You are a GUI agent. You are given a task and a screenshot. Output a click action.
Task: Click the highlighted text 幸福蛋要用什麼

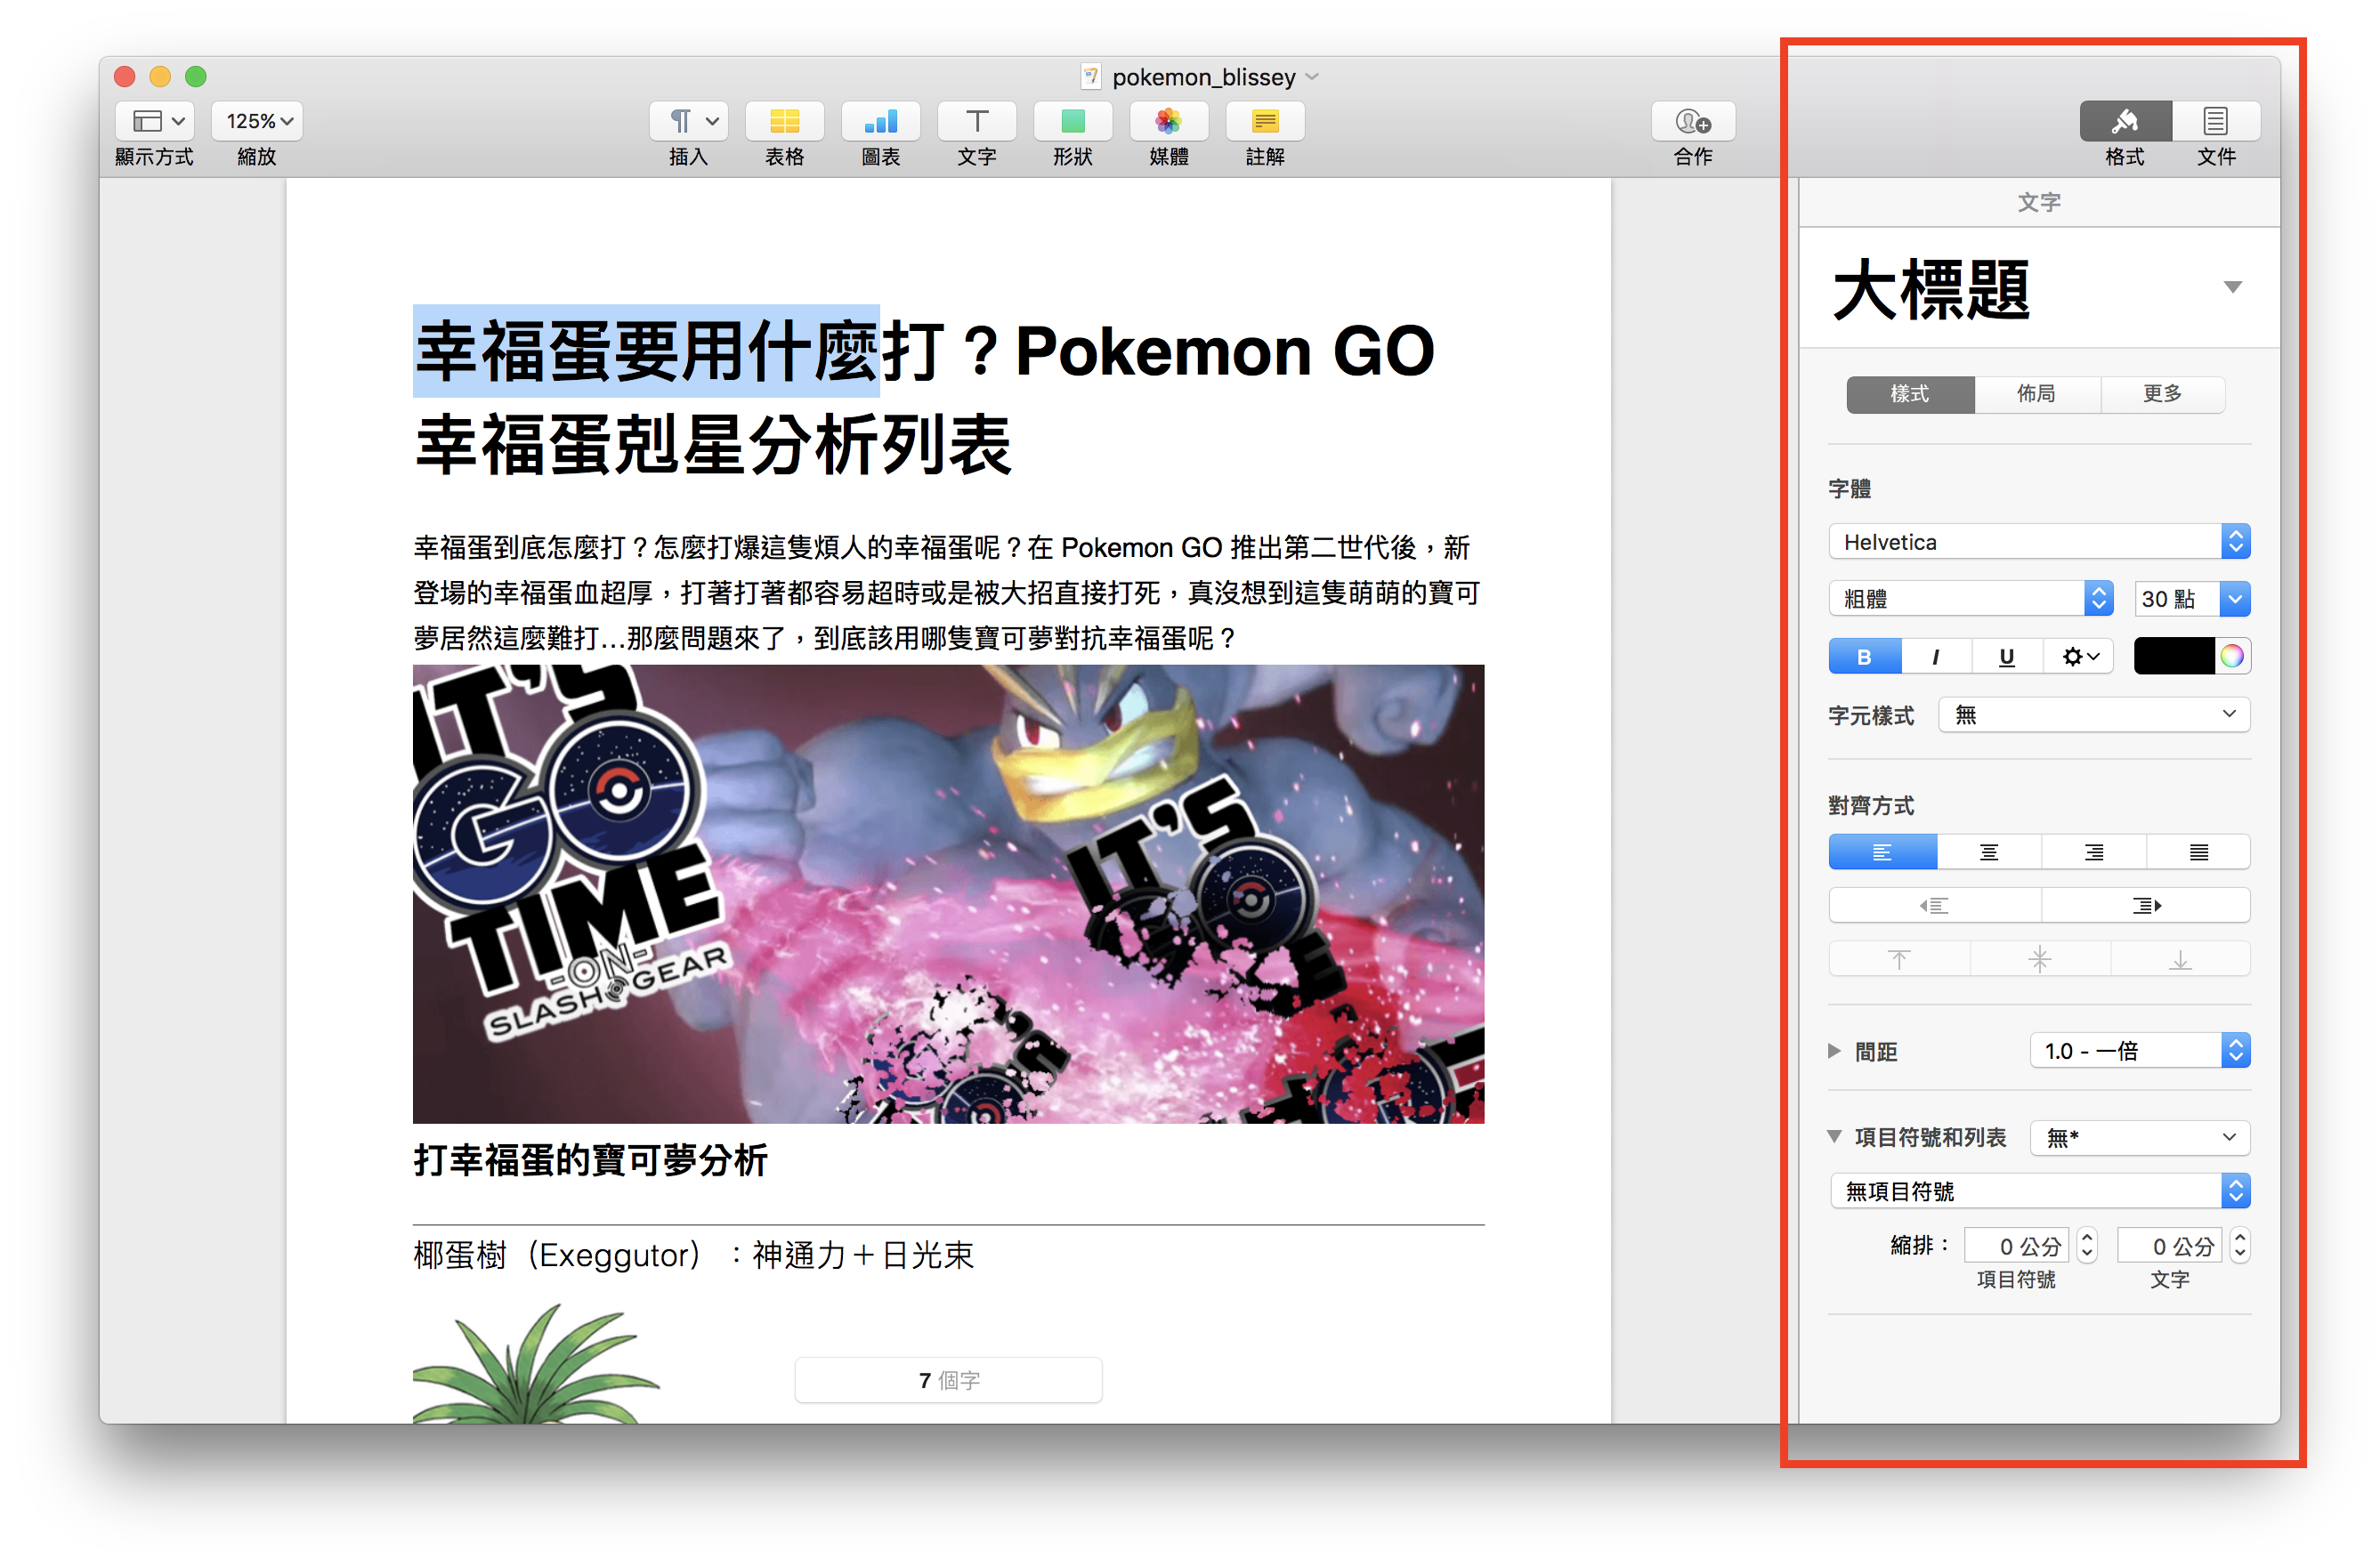coord(646,351)
